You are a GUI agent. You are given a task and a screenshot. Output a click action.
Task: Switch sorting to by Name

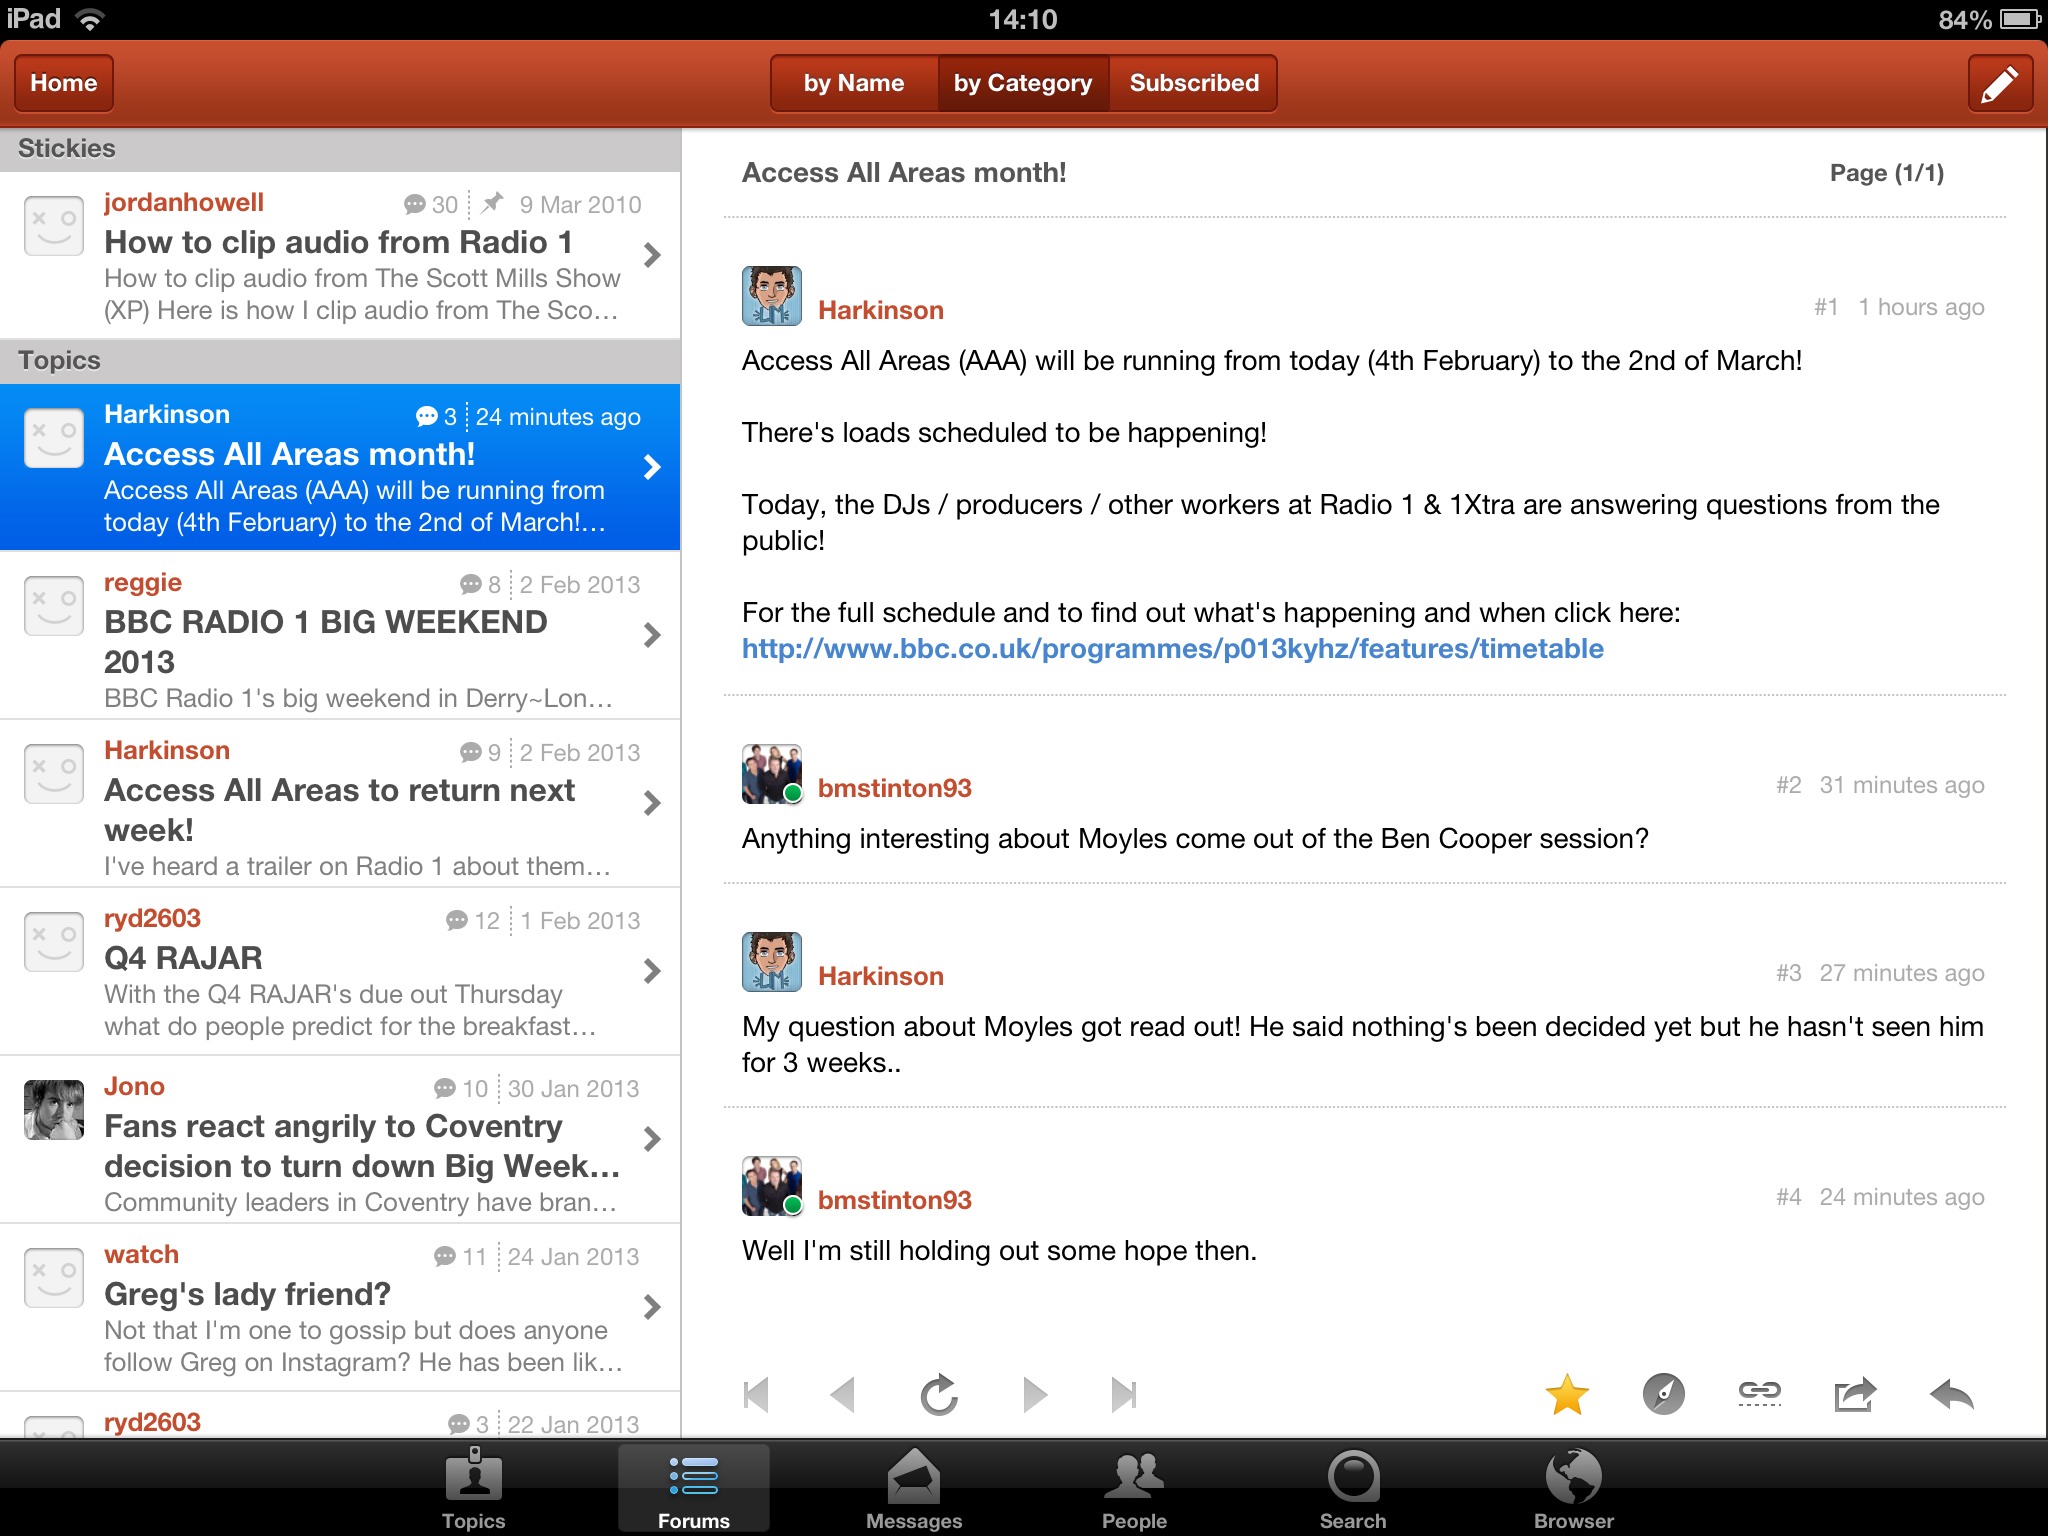(x=853, y=84)
